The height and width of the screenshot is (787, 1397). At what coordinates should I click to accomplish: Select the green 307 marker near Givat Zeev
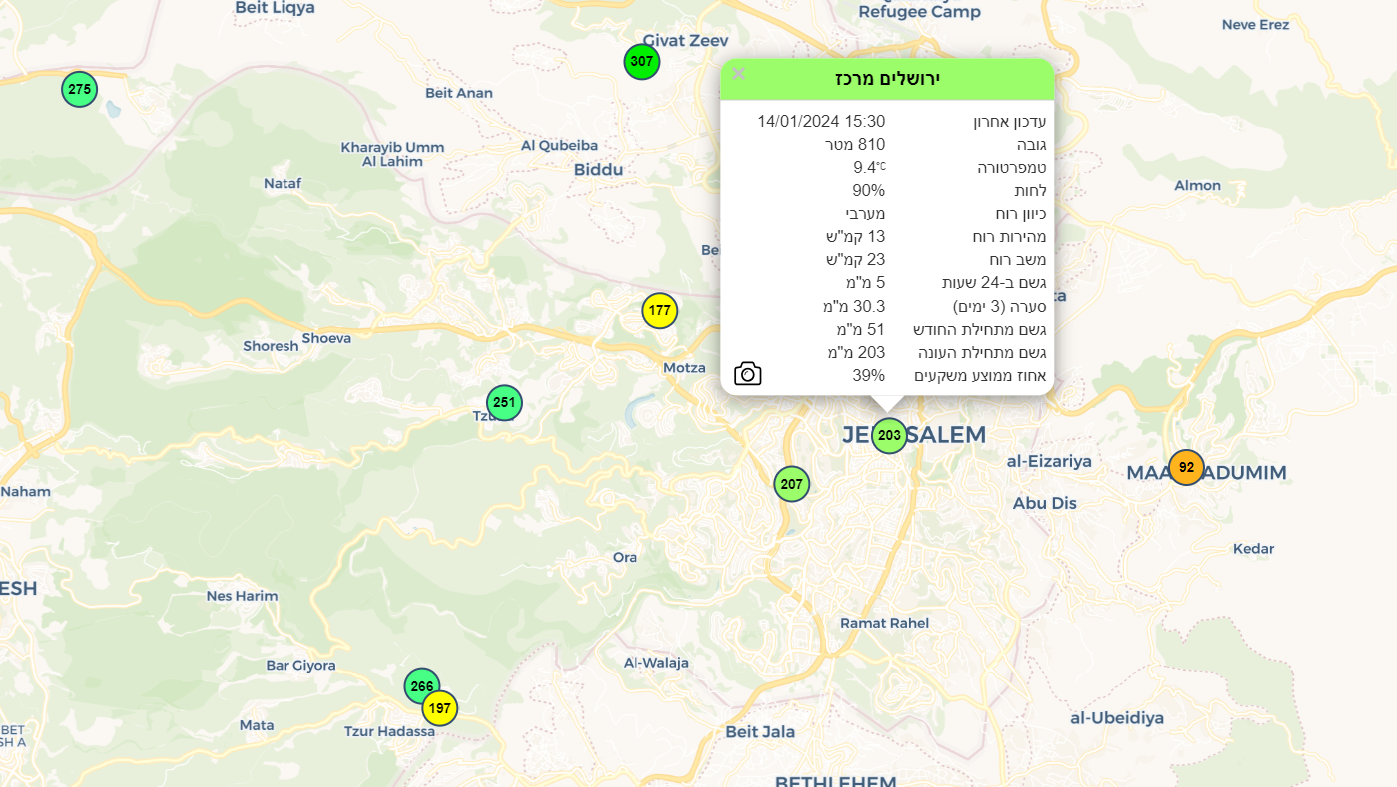point(642,62)
